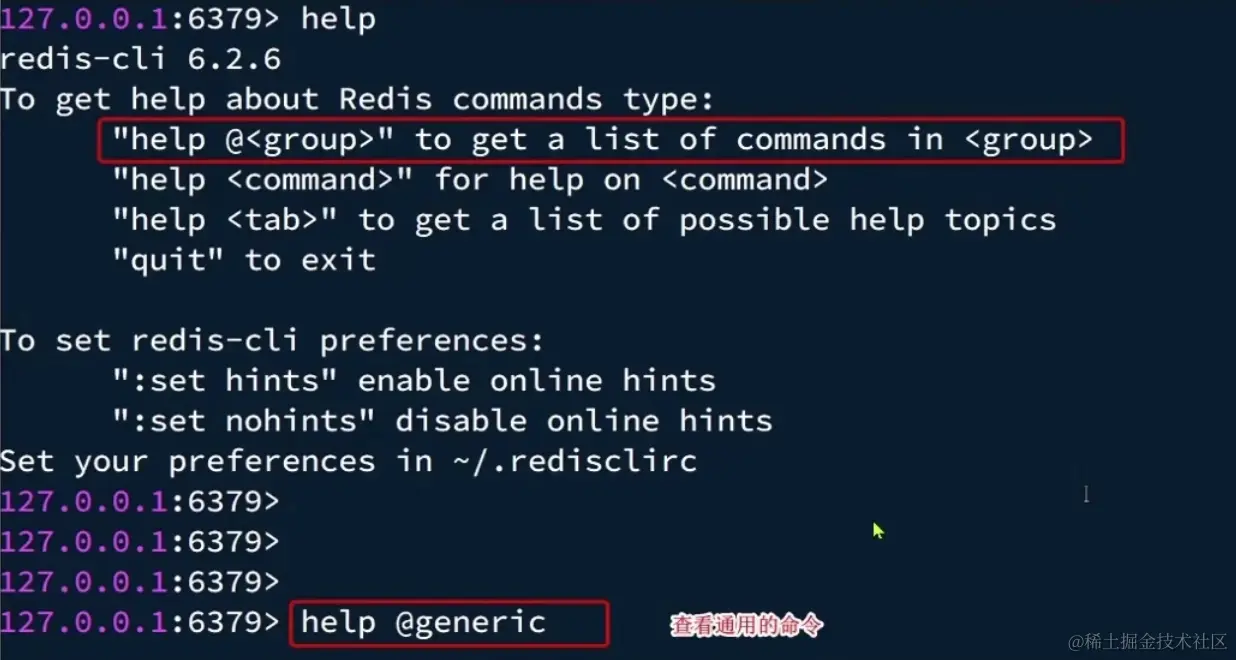This screenshot has width=1236, height=660.
Task: Click the "redis-cli 6.2.6" version line
Action: [140, 59]
